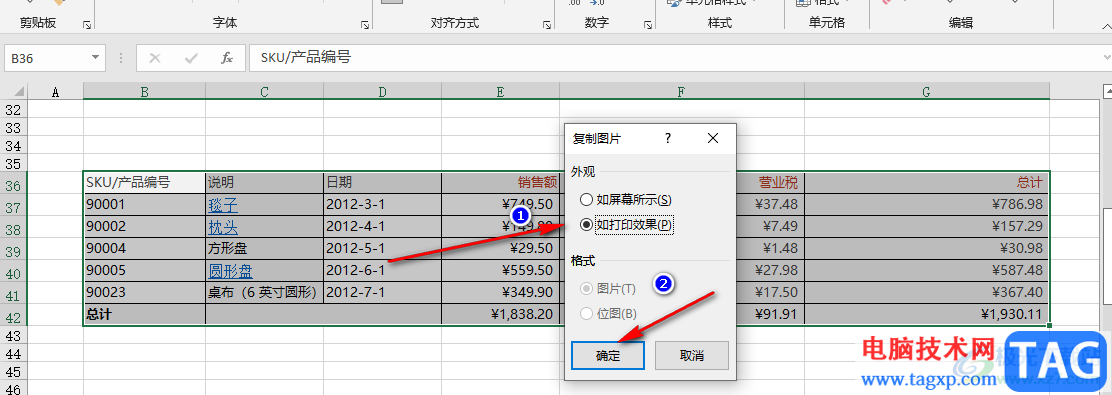Select column E header
This screenshot has height=395, width=1112.
[500, 91]
